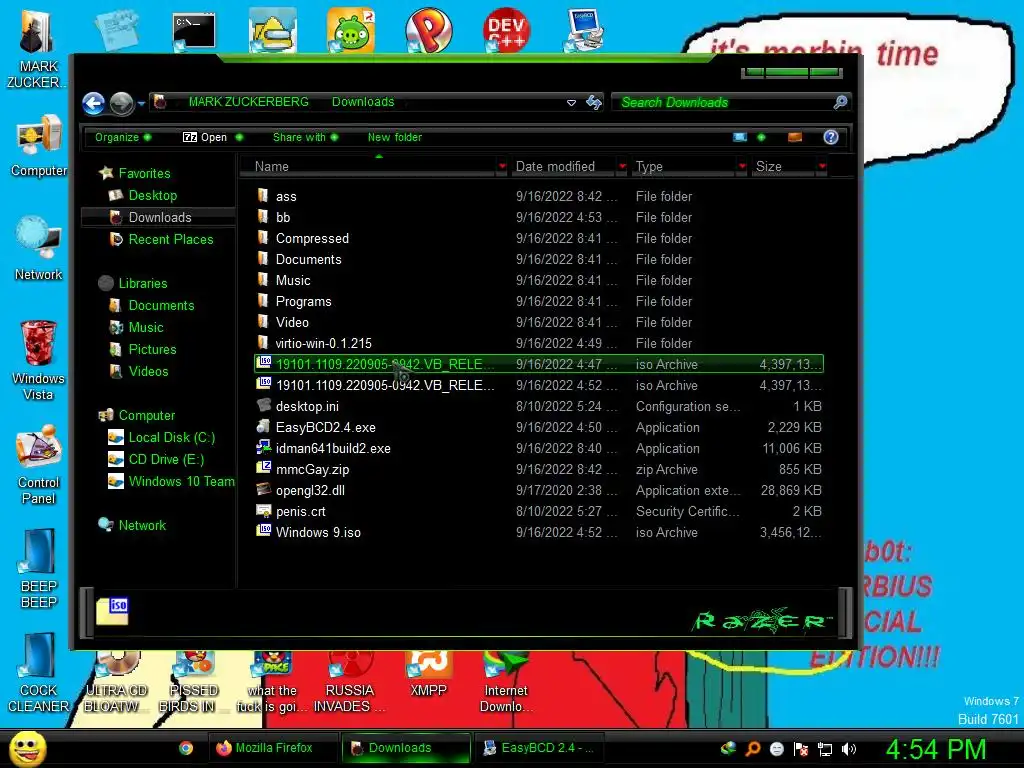Click the Downloads taskbar button
The image size is (1024, 768).
click(x=406, y=748)
